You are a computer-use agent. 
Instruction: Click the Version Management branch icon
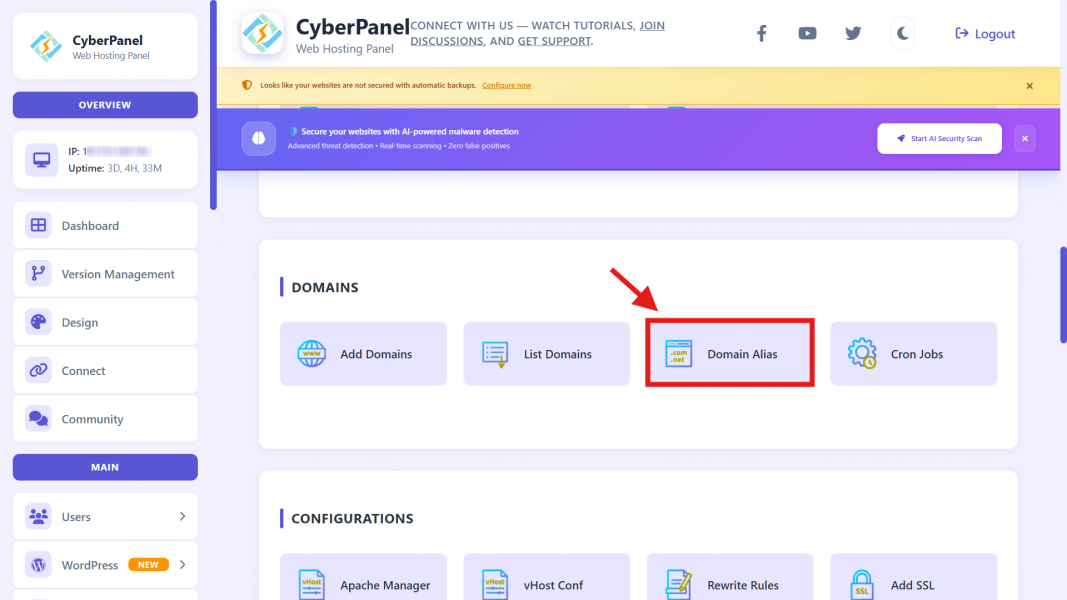pos(38,273)
